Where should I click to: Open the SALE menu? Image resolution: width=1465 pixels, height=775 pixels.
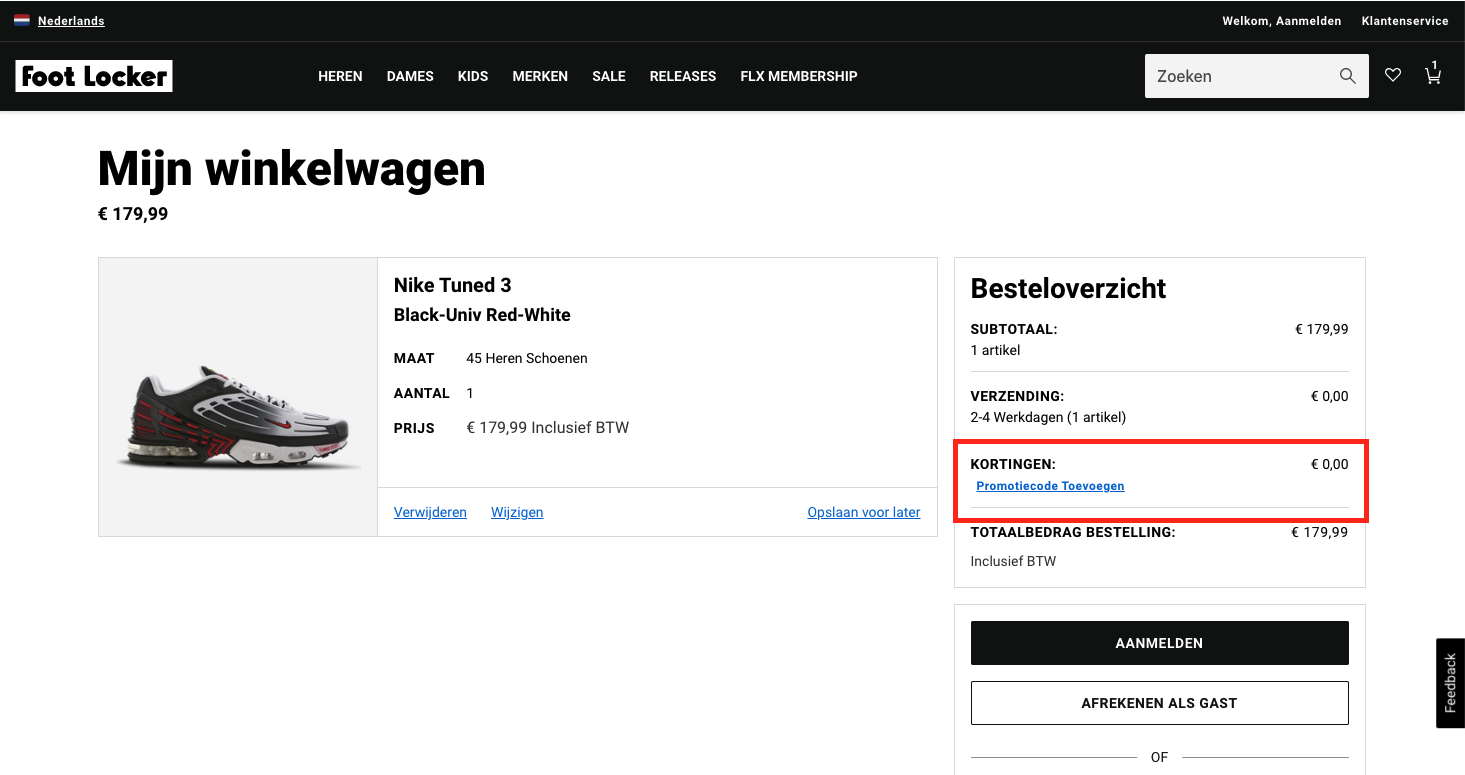coord(609,76)
